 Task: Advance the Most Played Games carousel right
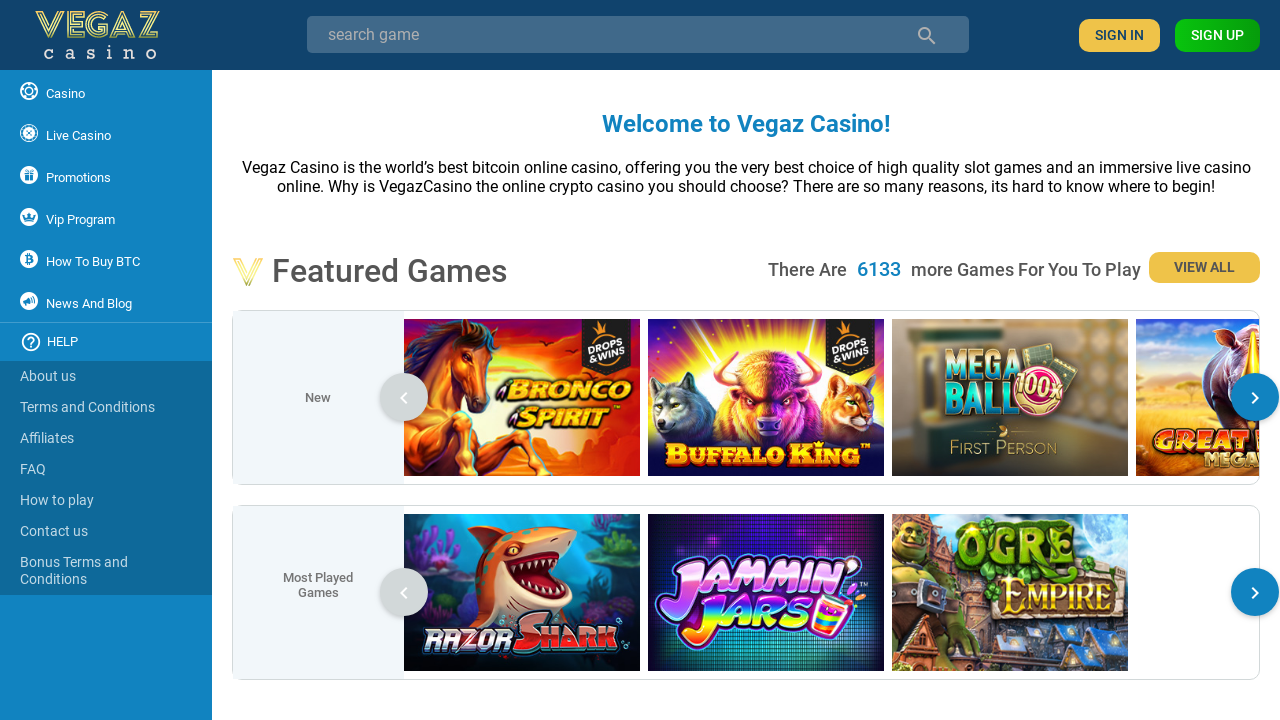click(x=1255, y=593)
